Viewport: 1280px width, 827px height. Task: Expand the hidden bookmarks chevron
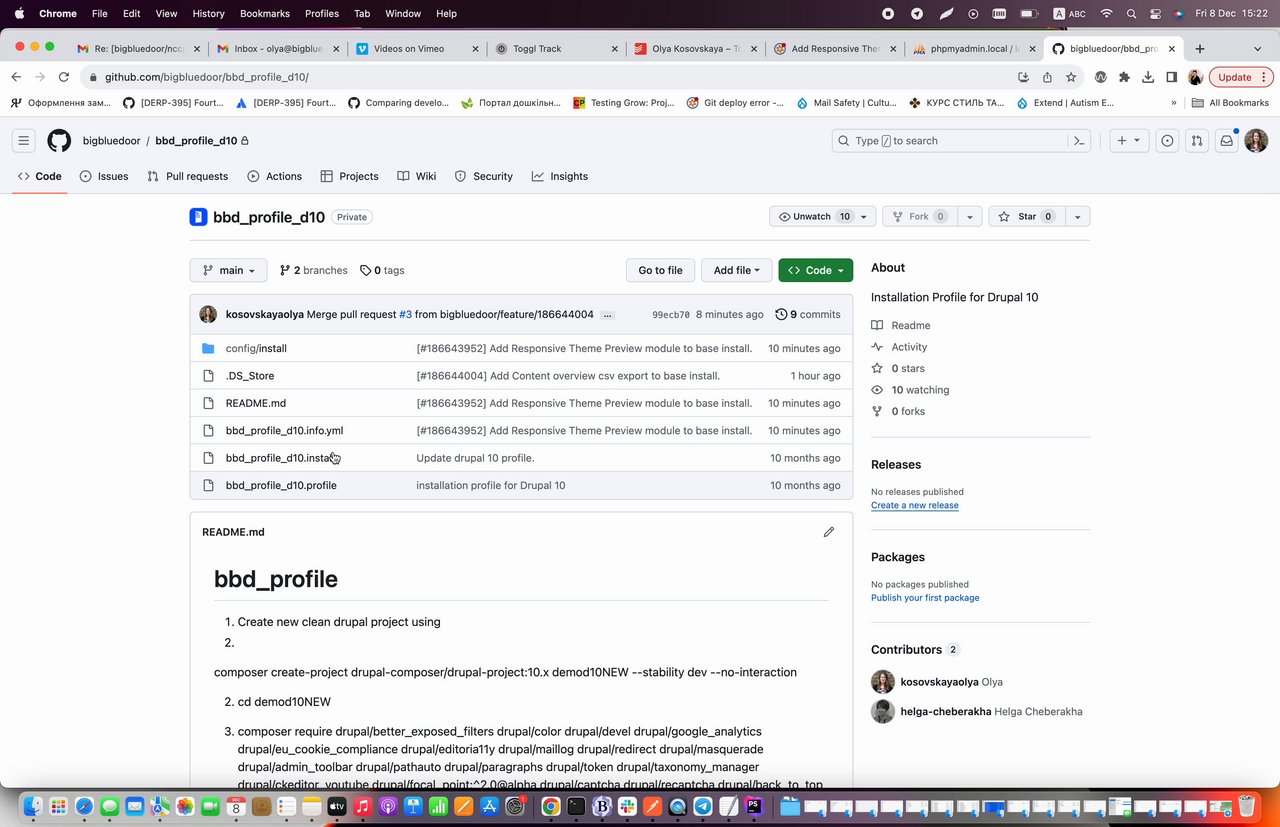tap(1174, 102)
